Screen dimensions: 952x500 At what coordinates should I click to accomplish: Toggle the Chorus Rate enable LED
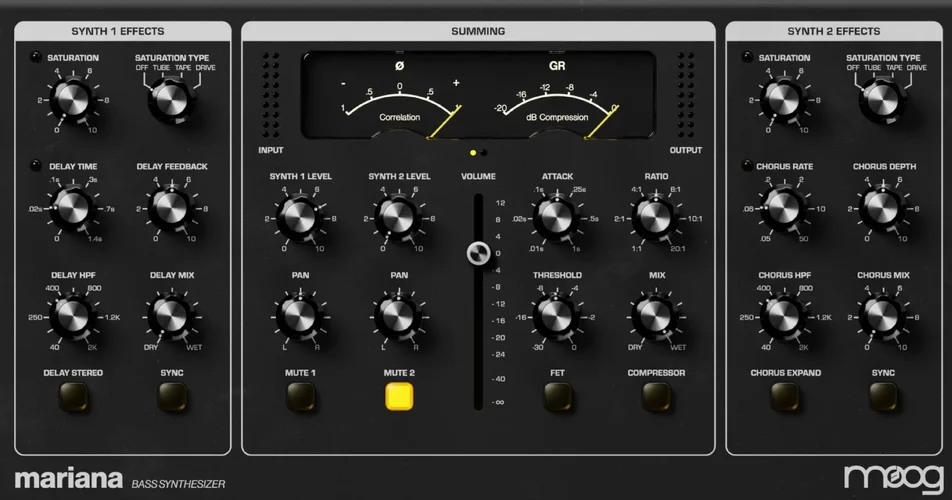[x=747, y=166]
